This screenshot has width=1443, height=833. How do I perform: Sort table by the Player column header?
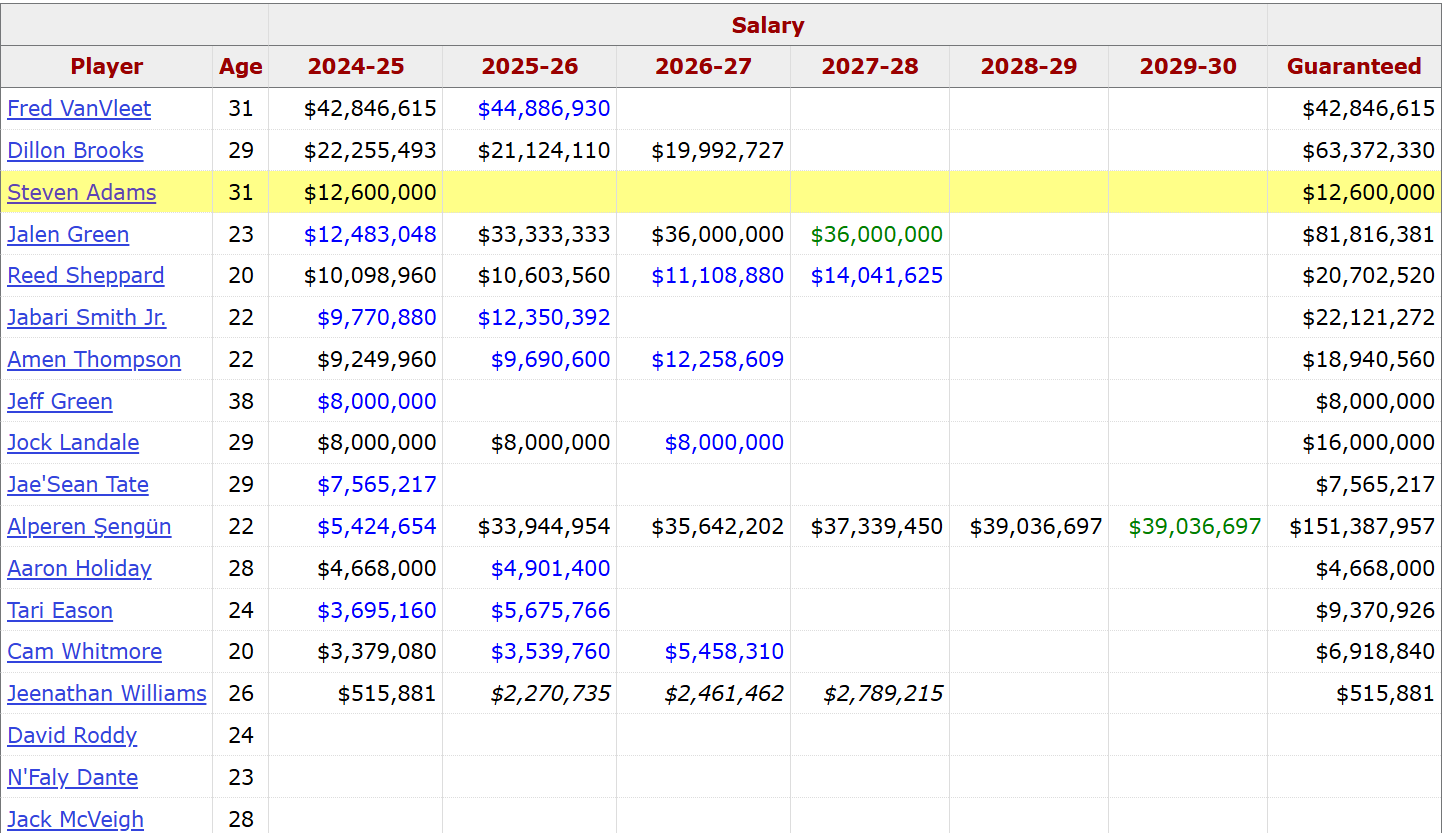[106, 67]
